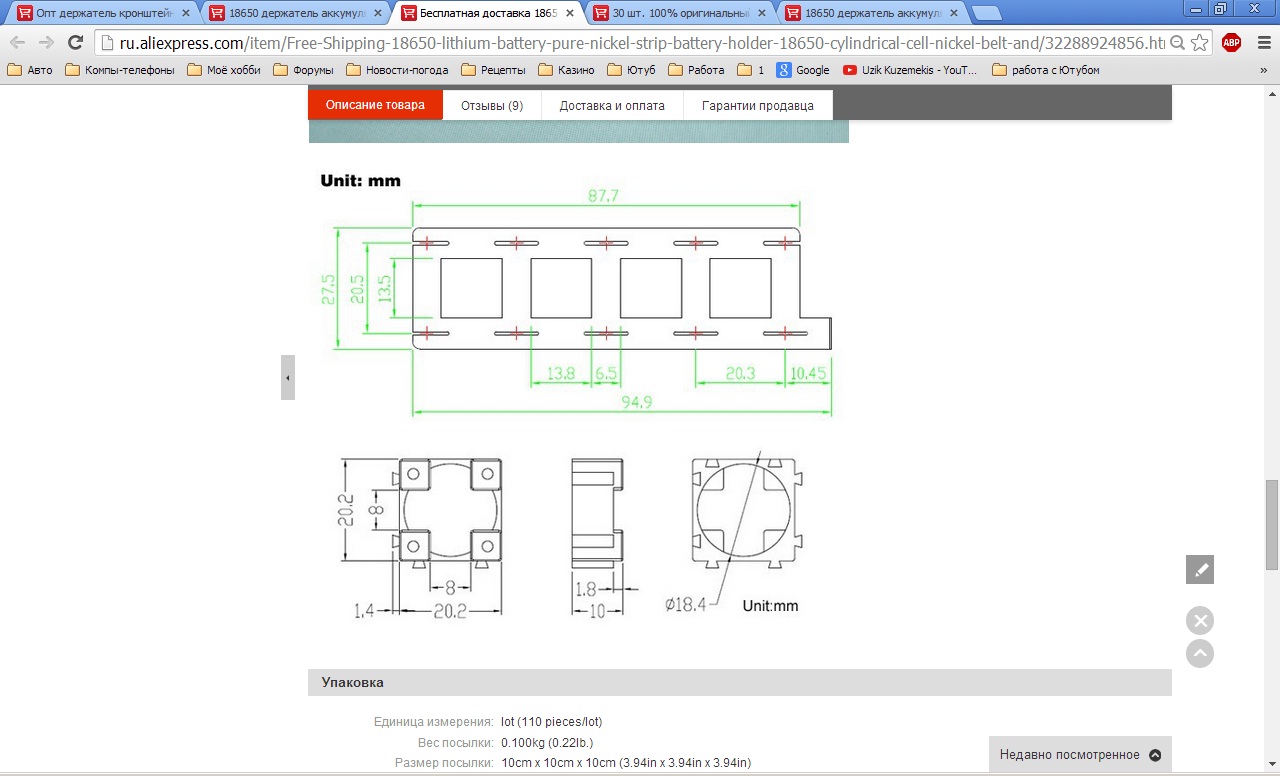The width and height of the screenshot is (1280, 776).
Task: Reload the page with the refresh icon
Action: [75, 42]
